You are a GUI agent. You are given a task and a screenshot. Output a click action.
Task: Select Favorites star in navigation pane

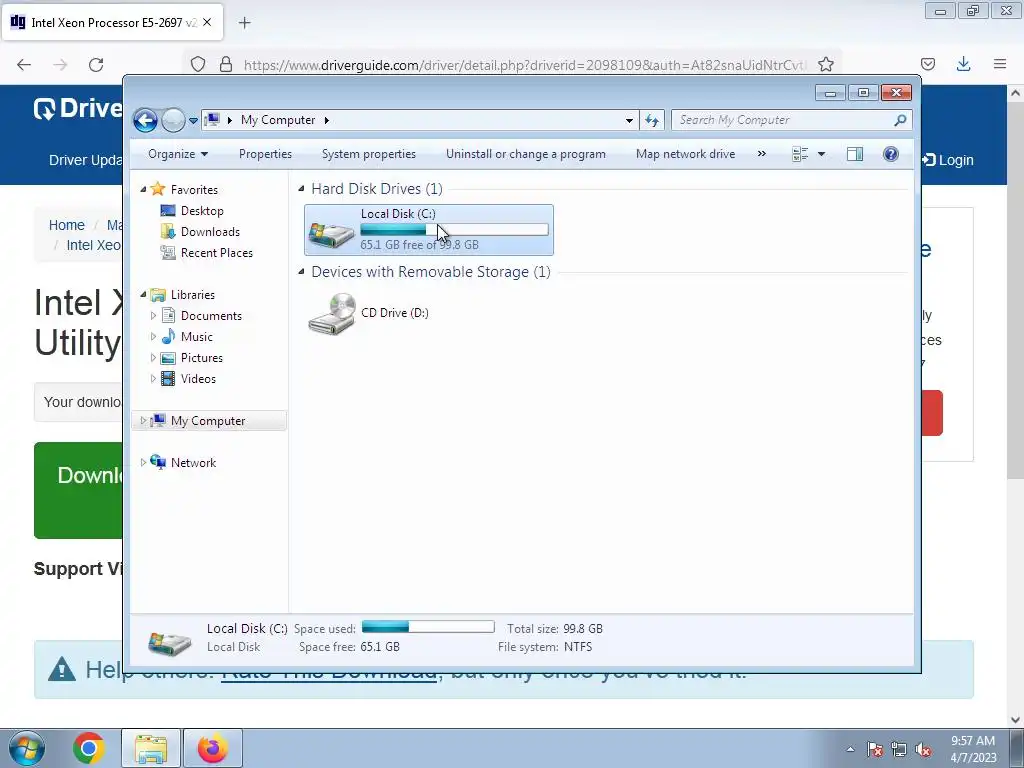coord(158,189)
